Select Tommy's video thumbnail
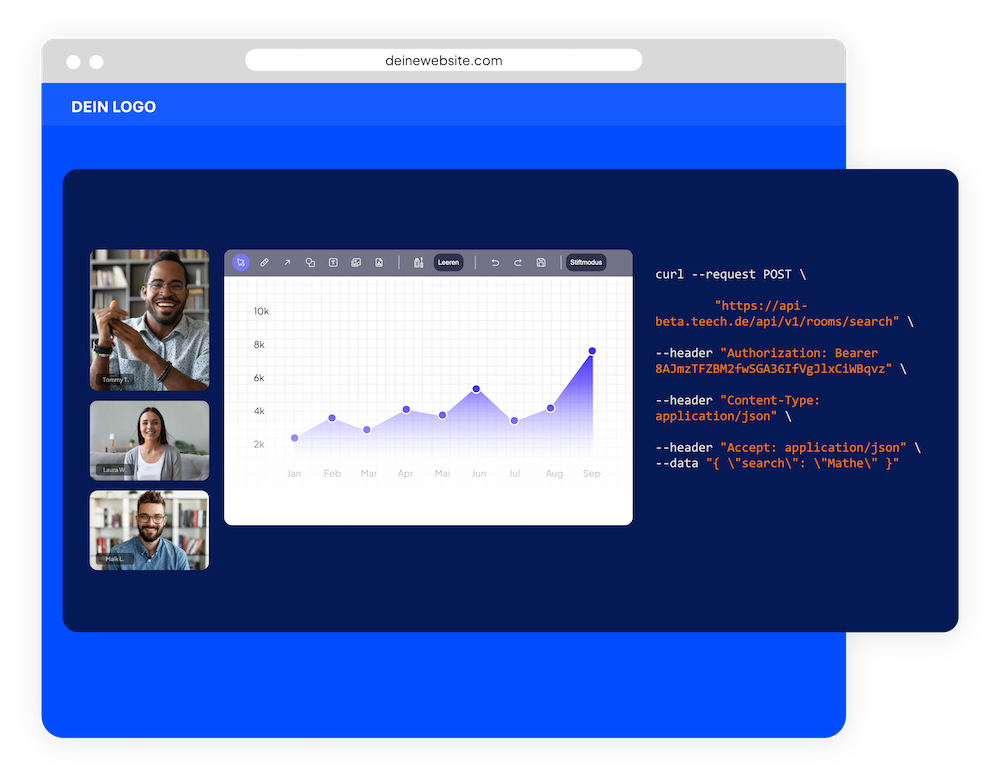This screenshot has width=1000, height=782. pos(150,320)
